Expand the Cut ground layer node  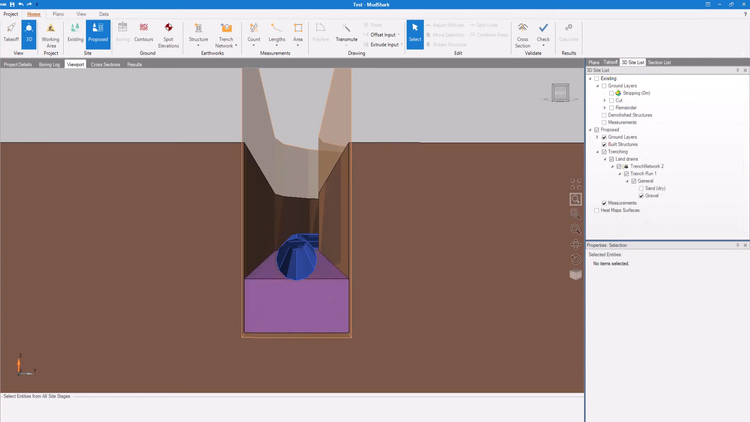click(605, 100)
